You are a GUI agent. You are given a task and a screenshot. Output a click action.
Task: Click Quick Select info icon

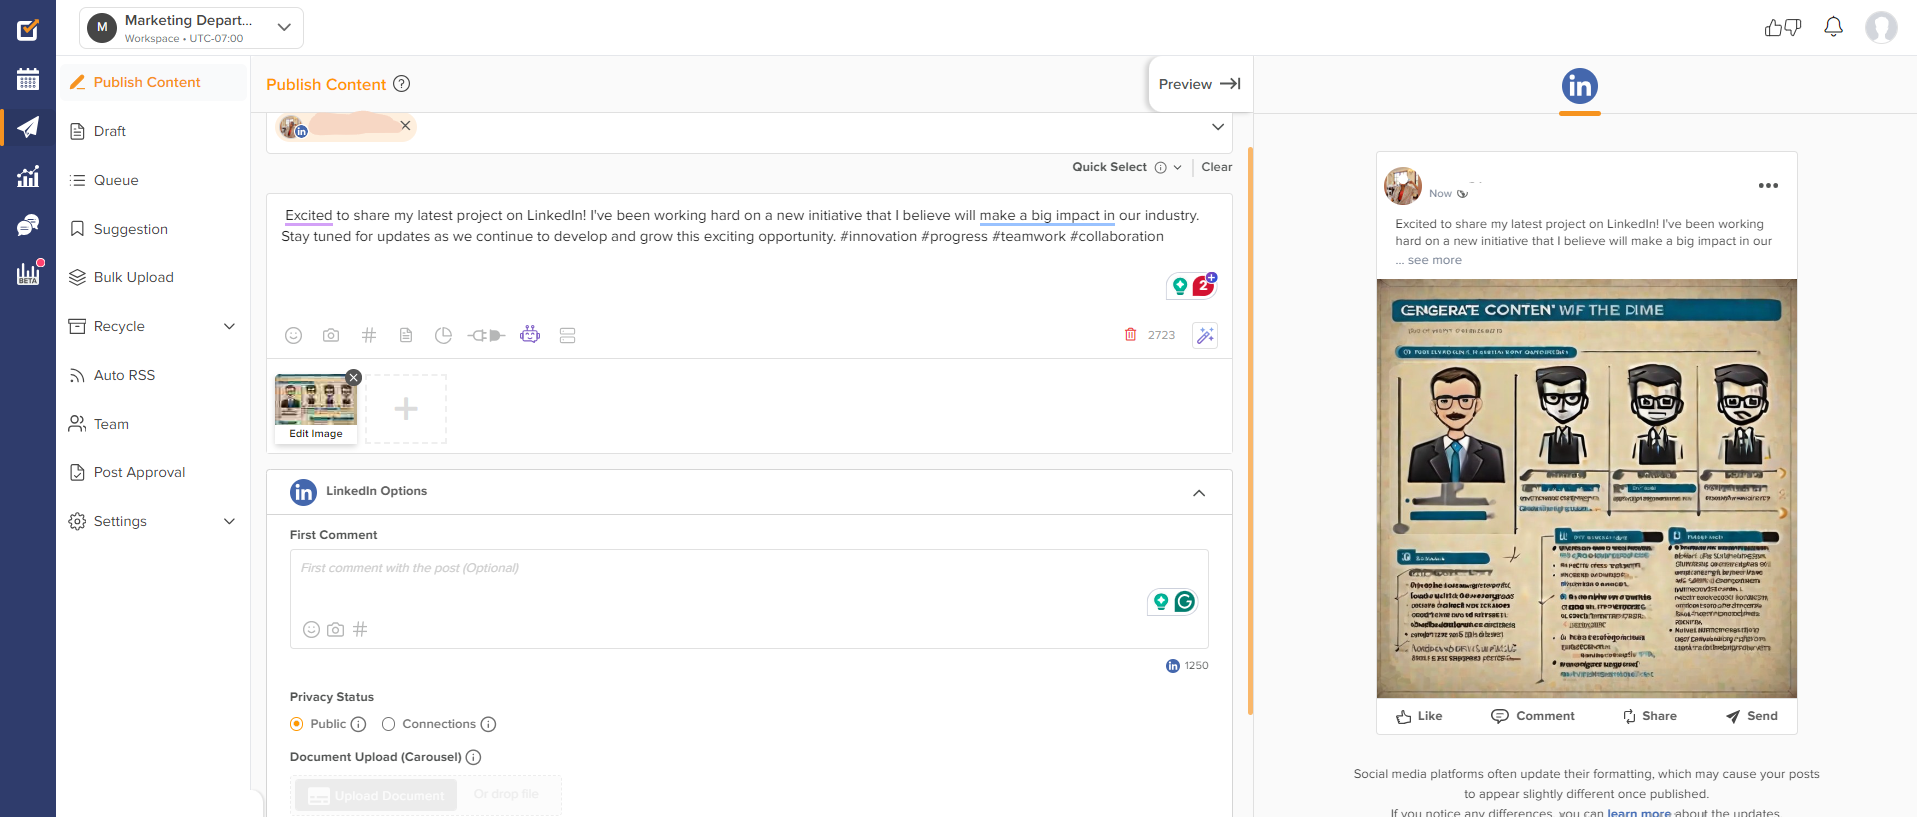(1160, 168)
